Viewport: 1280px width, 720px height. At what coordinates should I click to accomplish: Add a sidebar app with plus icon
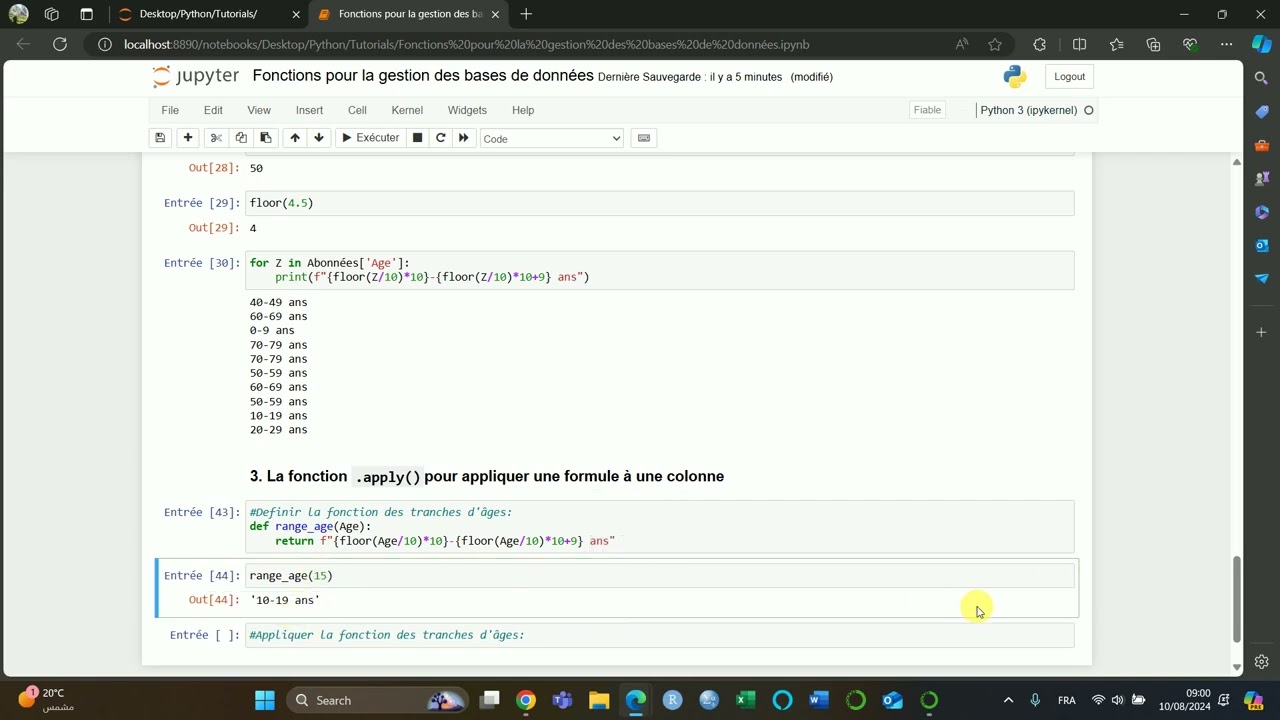point(1262,332)
